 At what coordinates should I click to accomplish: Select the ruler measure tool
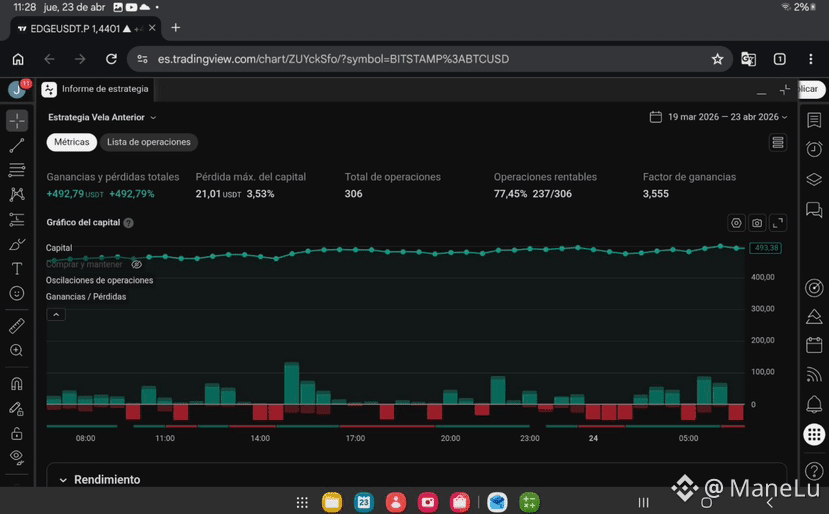pyautogui.click(x=17, y=326)
